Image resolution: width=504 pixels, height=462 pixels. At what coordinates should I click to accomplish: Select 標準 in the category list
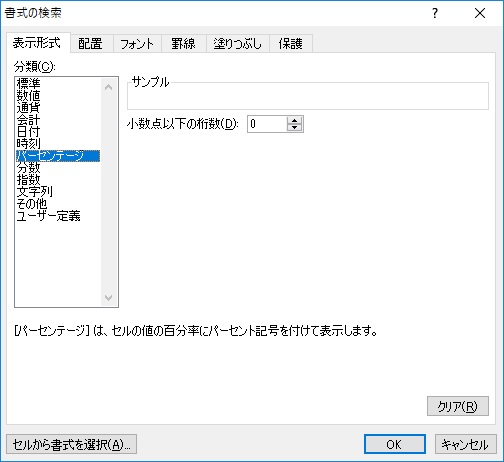coord(29,83)
